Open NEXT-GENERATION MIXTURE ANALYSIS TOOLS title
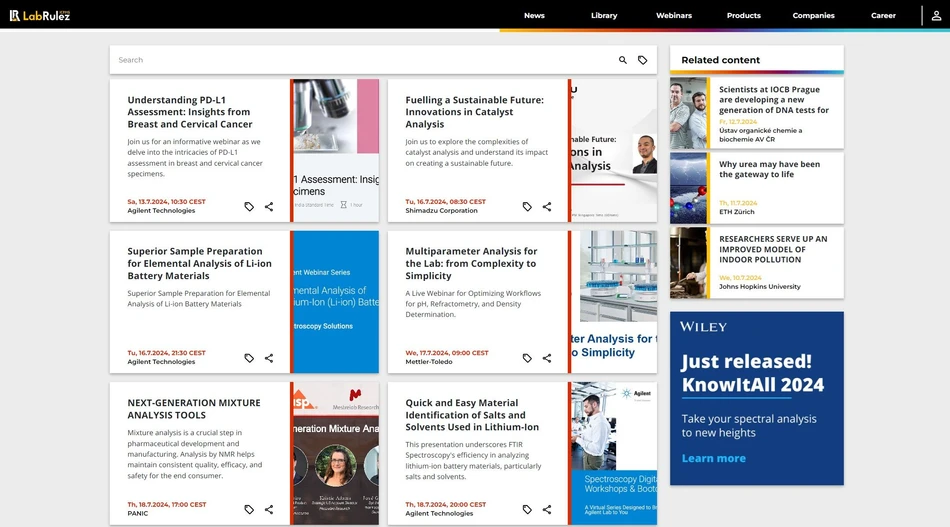Image resolution: width=950 pixels, height=527 pixels. [x=194, y=409]
